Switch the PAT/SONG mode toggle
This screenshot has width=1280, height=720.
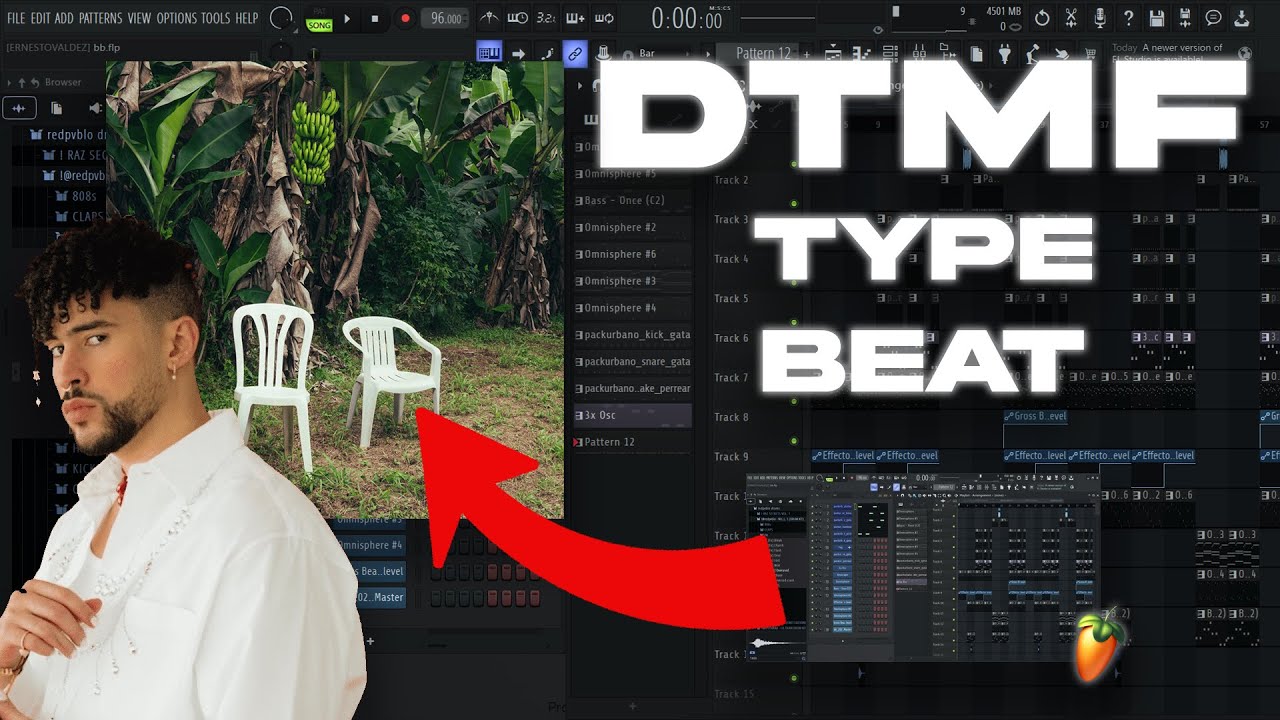[x=318, y=19]
